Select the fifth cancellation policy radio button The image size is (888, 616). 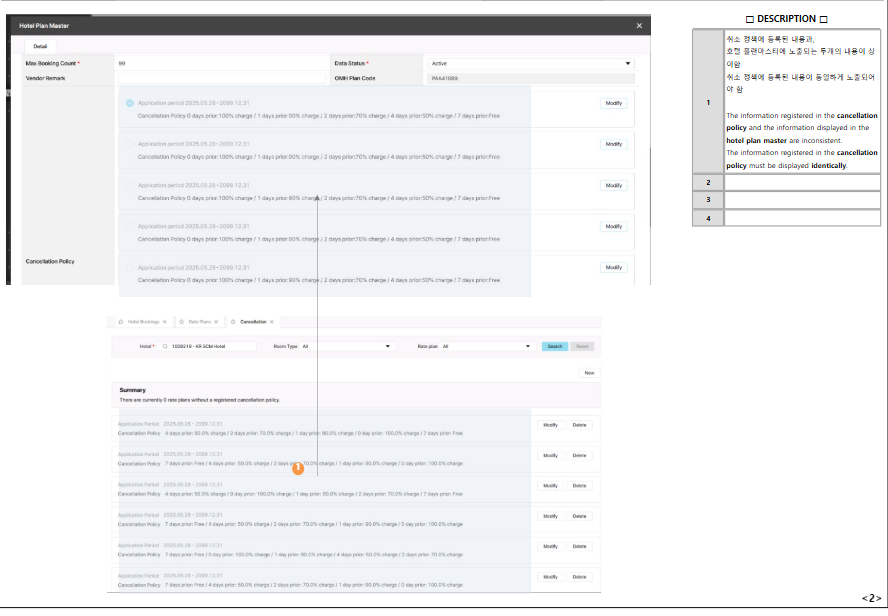click(130, 267)
